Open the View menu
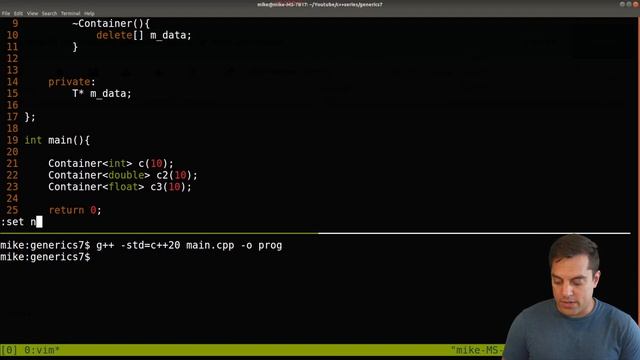This screenshot has width=640, height=360. tap(32, 13)
